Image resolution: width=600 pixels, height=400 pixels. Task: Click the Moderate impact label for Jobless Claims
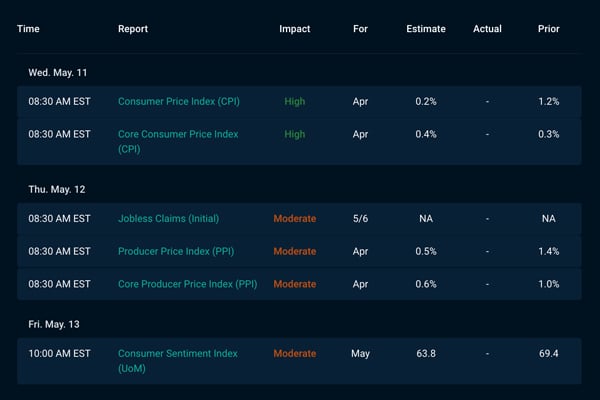pyautogui.click(x=295, y=219)
